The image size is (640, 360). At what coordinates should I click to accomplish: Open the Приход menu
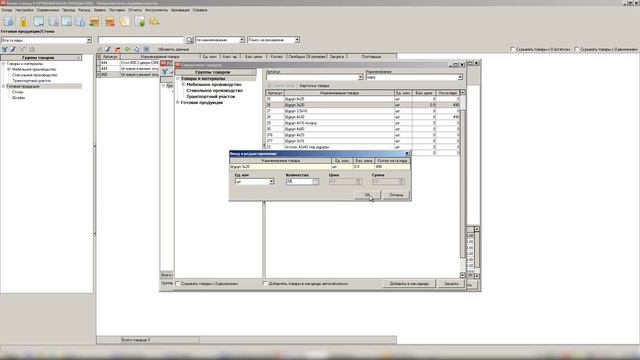tap(69, 10)
